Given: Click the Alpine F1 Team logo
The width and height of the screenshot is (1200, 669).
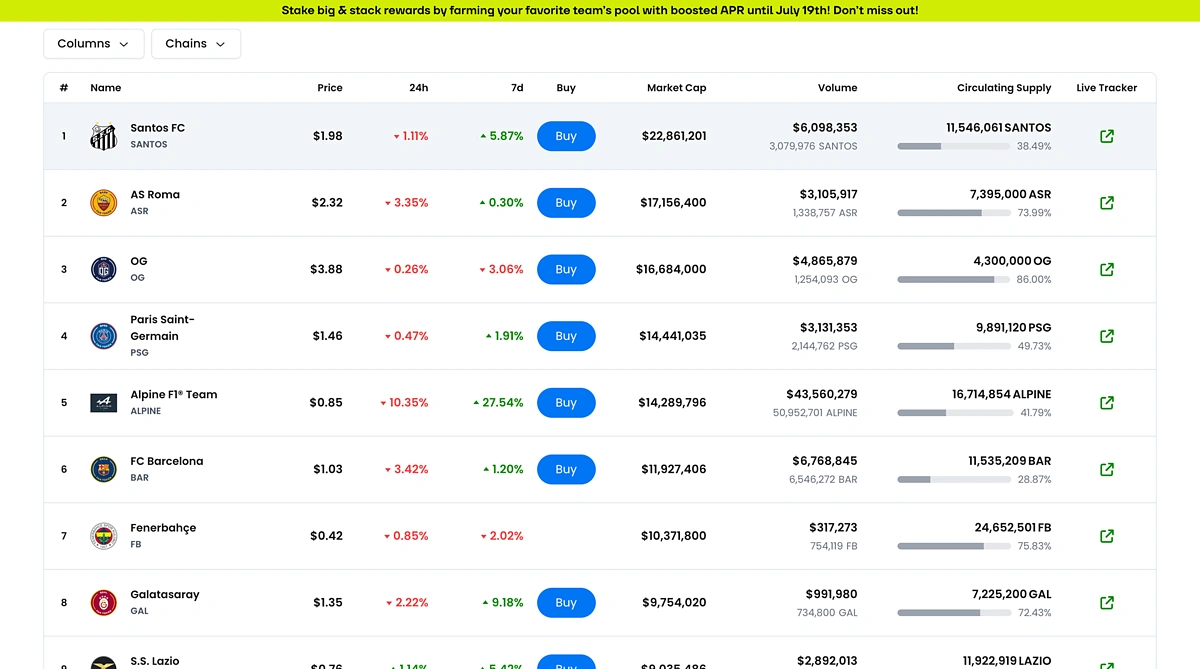Looking at the screenshot, I should [104, 403].
